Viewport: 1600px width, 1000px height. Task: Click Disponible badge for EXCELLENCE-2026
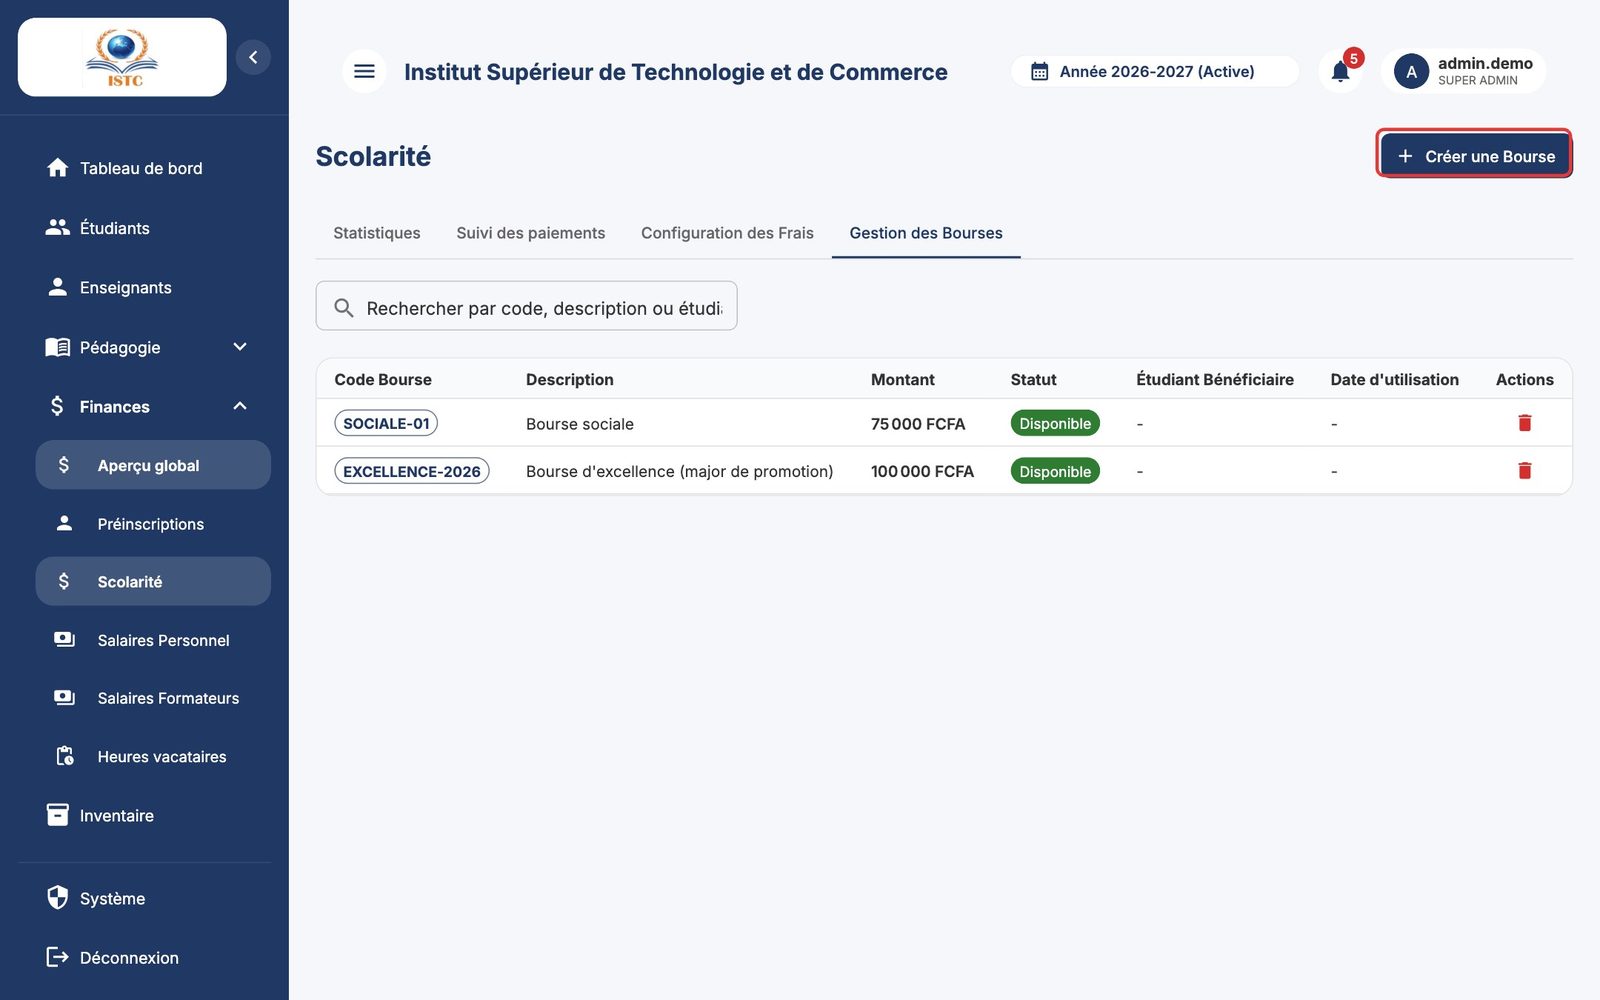tap(1055, 471)
